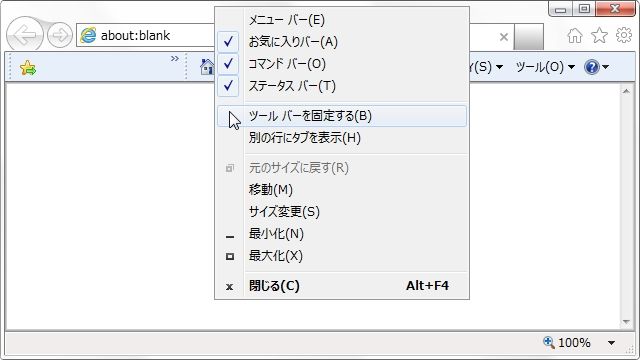Go back with the browser Back arrow

(24, 35)
